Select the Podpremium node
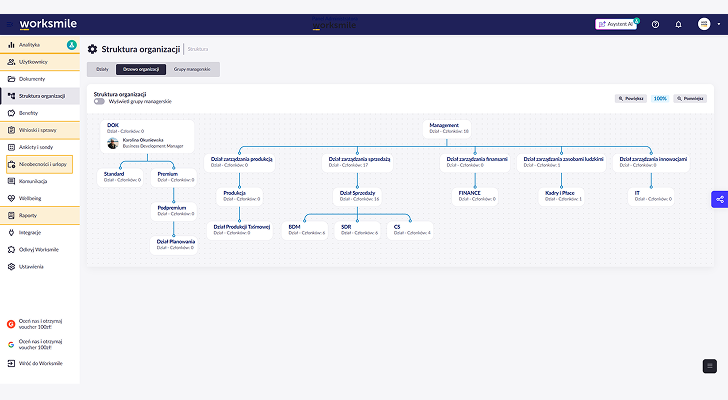728x400 pixels. [174, 211]
